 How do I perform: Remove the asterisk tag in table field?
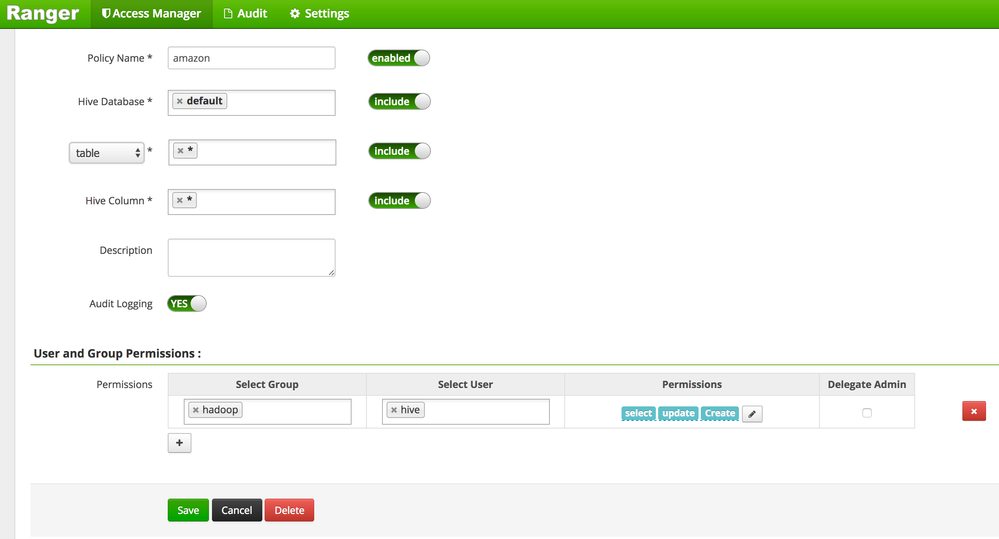pos(180,151)
